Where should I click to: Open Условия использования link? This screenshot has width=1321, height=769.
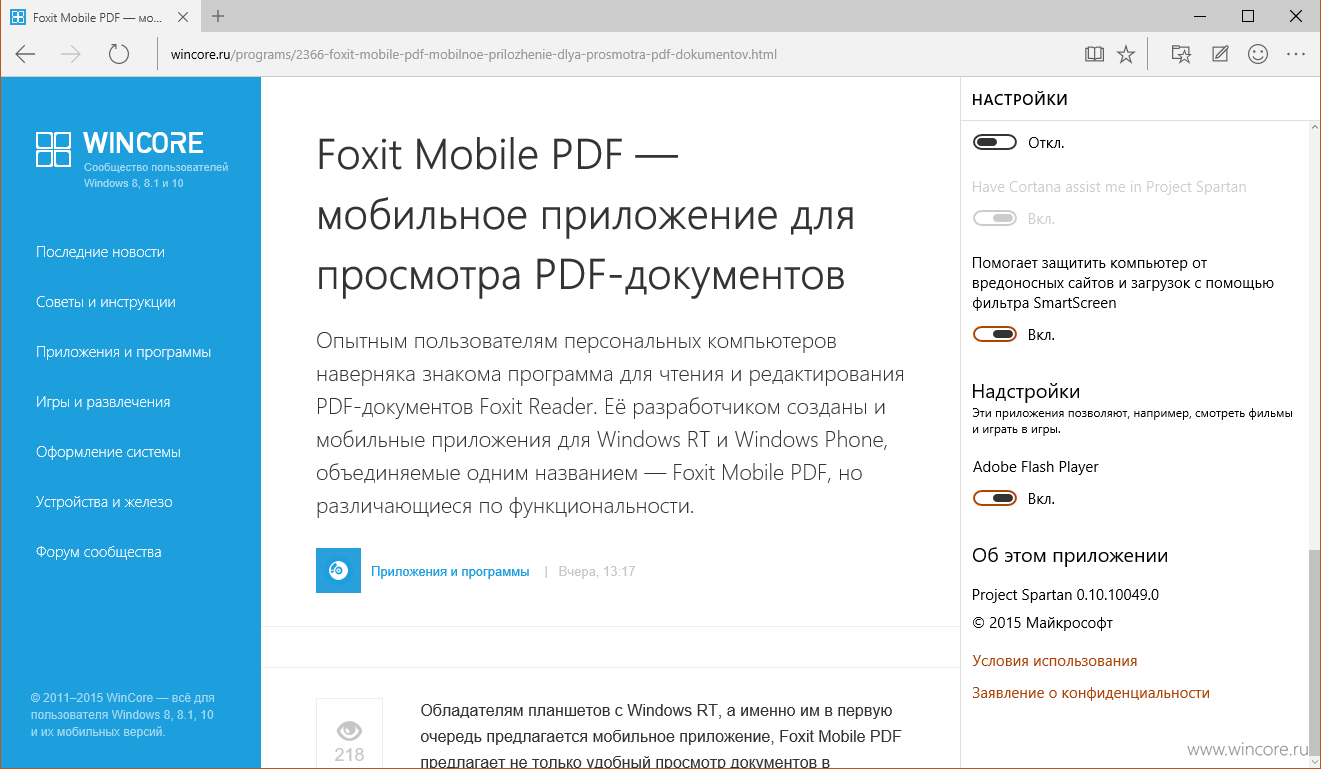point(1054,661)
